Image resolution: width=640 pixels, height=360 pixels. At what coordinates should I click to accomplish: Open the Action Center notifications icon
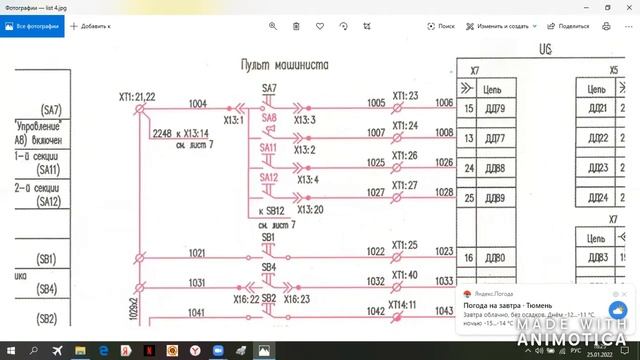point(624,351)
